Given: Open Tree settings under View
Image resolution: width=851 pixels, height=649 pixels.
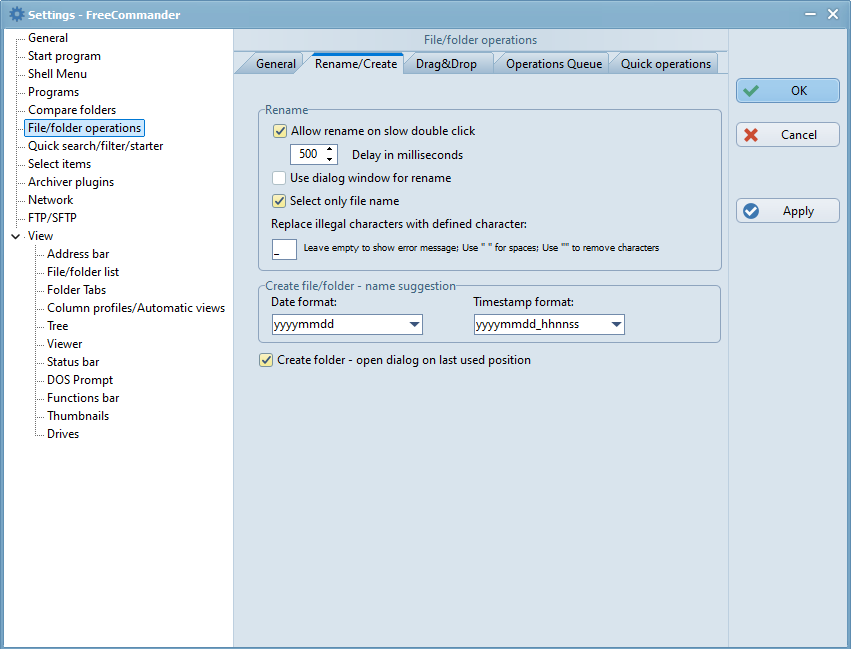Looking at the screenshot, I should tap(58, 326).
